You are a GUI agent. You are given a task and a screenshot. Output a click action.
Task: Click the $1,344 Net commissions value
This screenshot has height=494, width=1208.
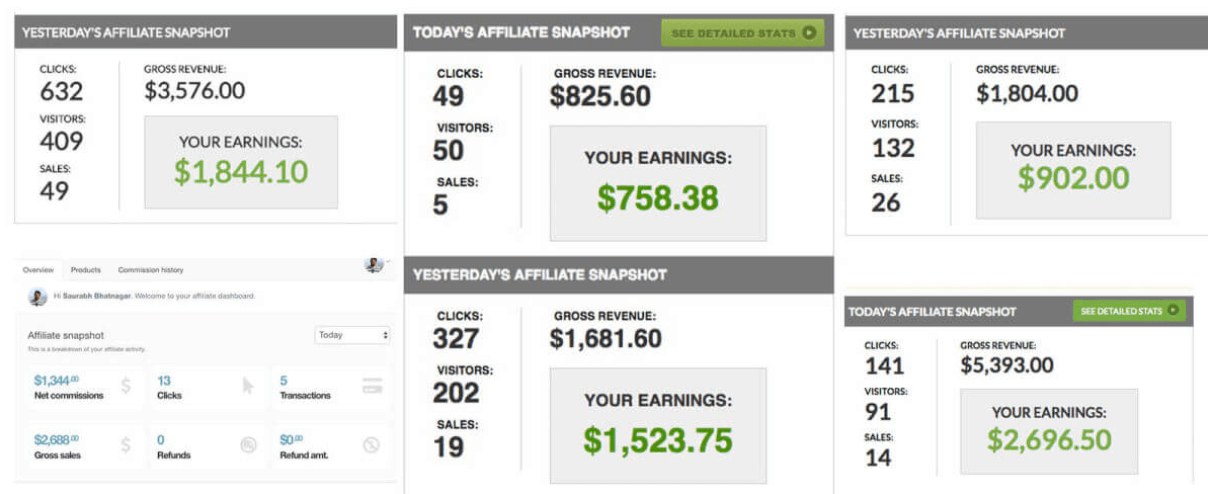[x=56, y=380]
